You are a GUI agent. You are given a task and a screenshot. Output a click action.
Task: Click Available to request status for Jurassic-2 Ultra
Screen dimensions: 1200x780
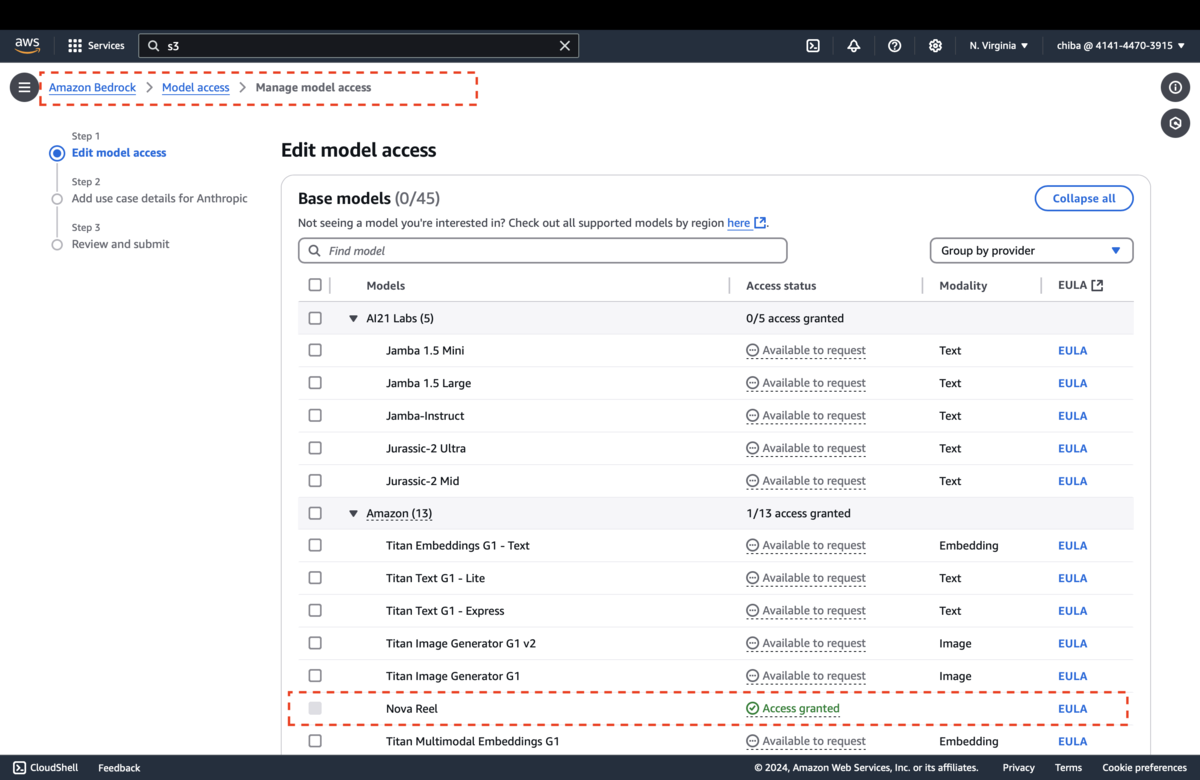click(806, 449)
